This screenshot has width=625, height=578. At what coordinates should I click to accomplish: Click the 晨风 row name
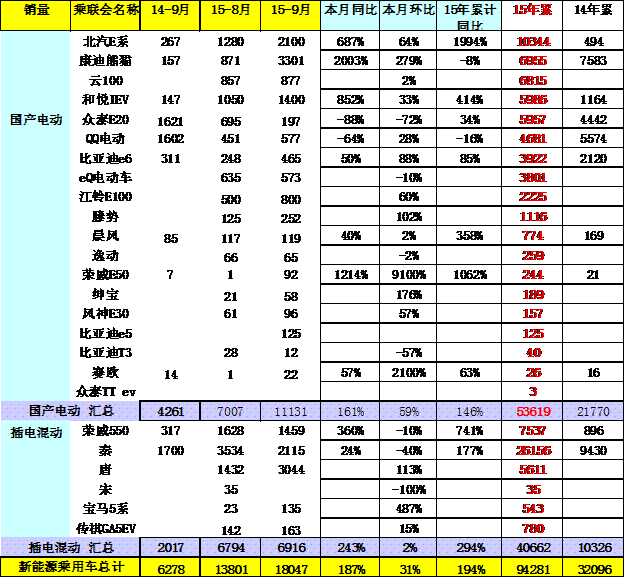pyautogui.click(x=105, y=236)
